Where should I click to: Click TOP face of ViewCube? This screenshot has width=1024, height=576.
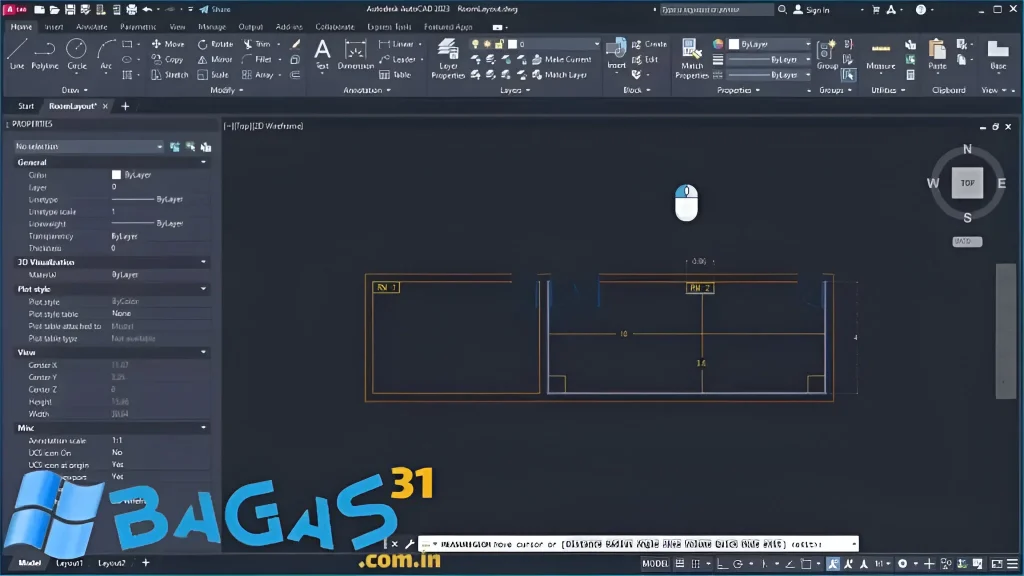coord(967,183)
